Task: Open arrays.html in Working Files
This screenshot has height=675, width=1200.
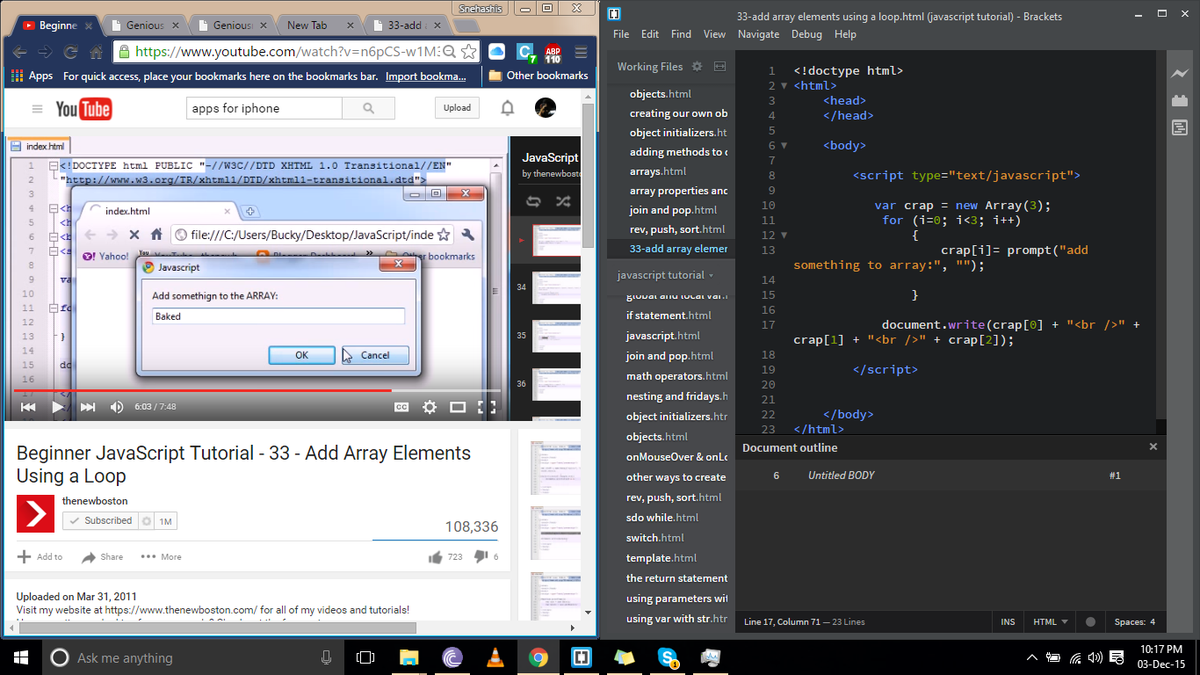Action: 658,172
